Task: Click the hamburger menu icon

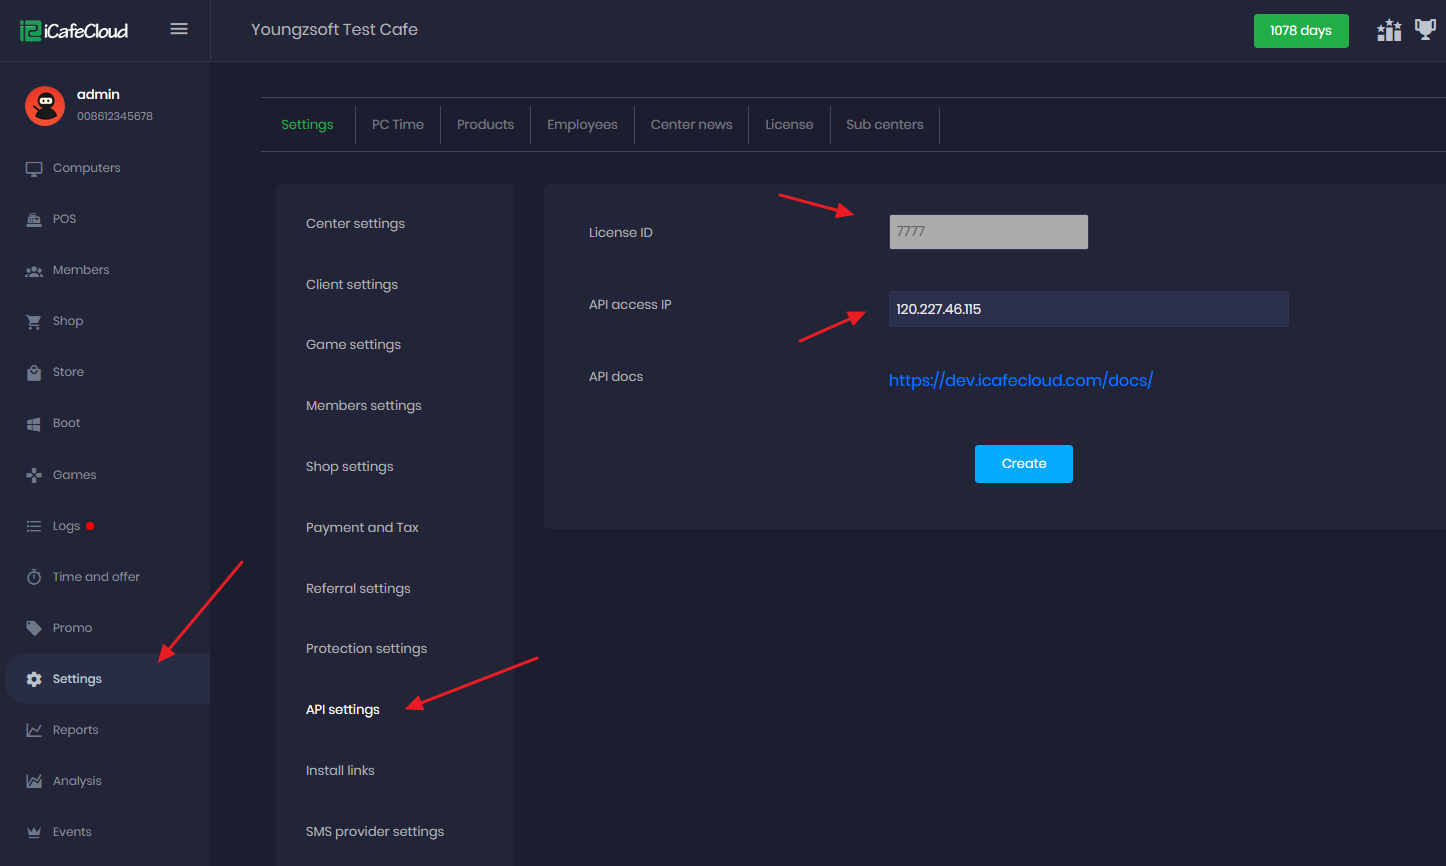Action: click(179, 29)
